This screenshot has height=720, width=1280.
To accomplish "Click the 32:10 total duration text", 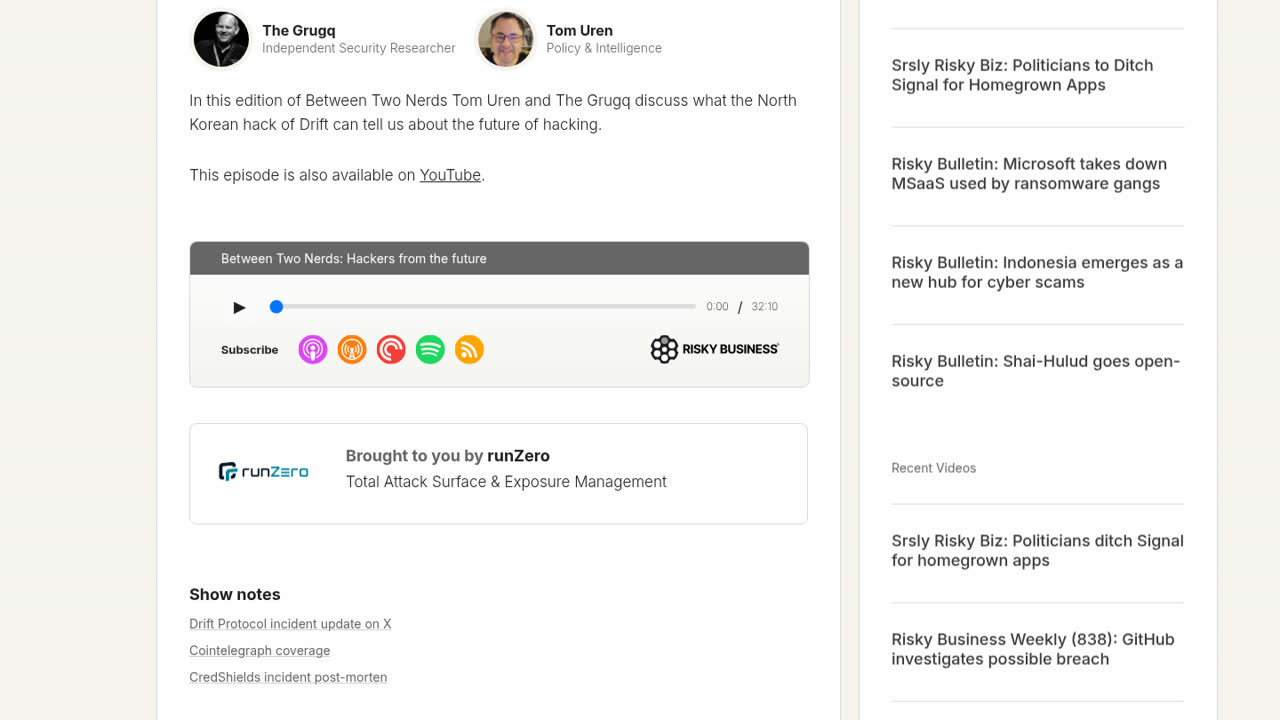I will [765, 307].
